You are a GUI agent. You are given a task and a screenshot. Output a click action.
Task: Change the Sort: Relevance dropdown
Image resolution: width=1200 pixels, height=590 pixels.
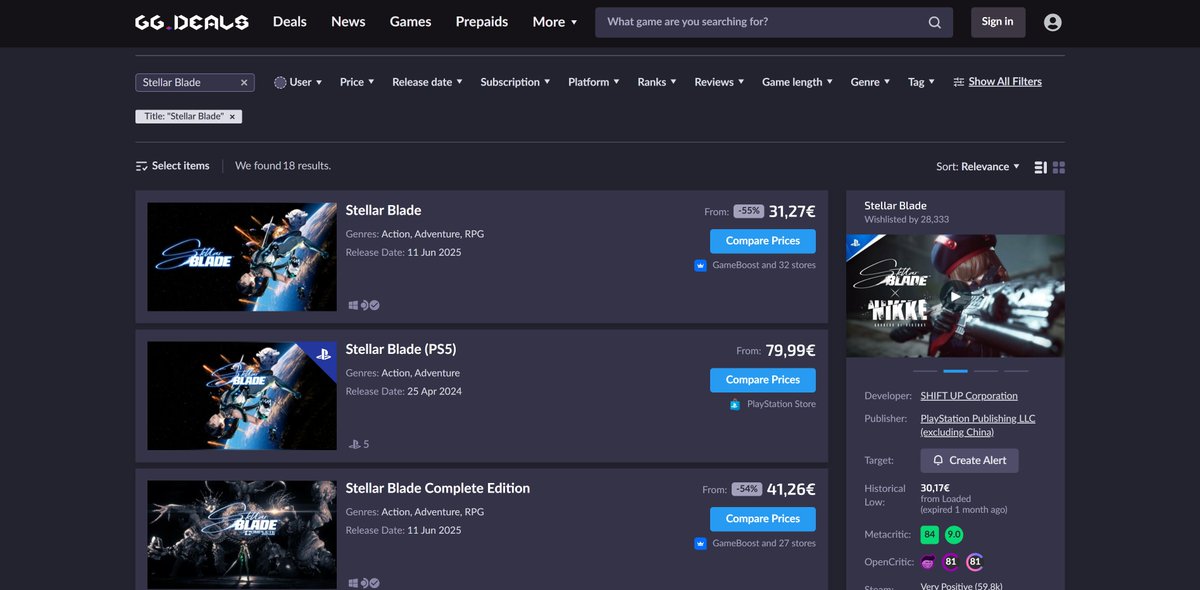(x=978, y=167)
